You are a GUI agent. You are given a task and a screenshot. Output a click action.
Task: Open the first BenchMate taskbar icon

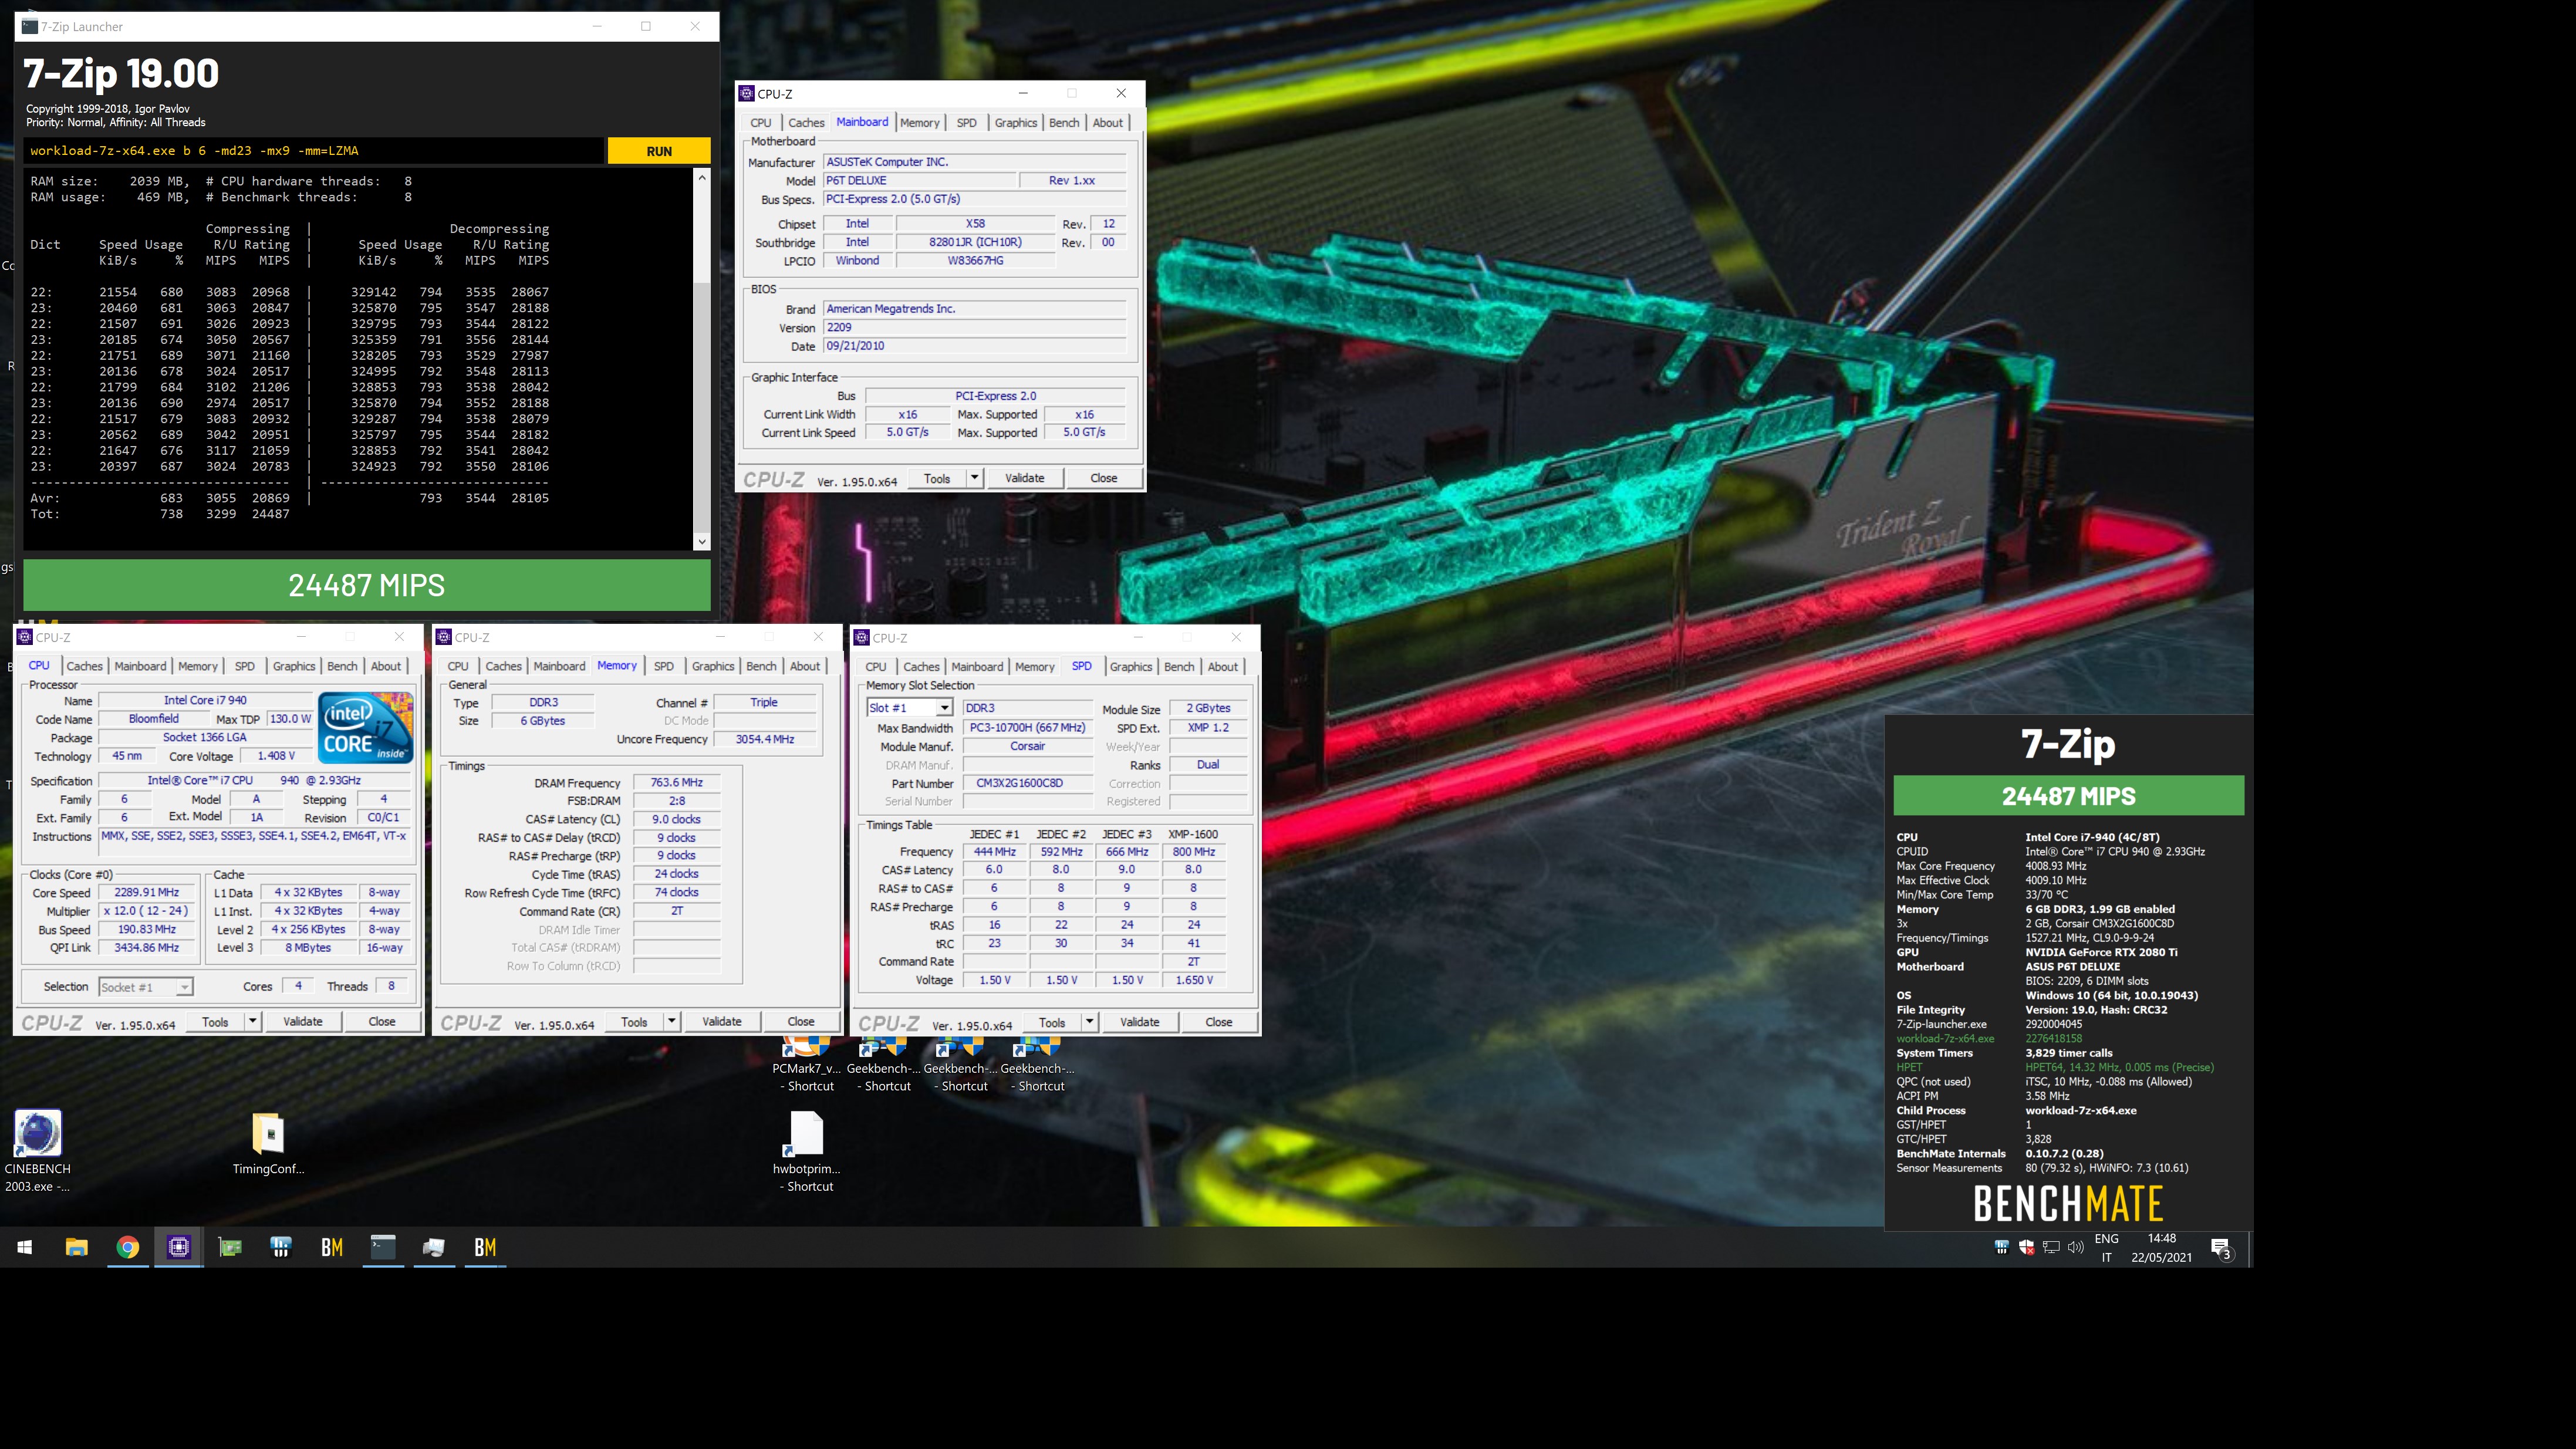coord(332,1247)
